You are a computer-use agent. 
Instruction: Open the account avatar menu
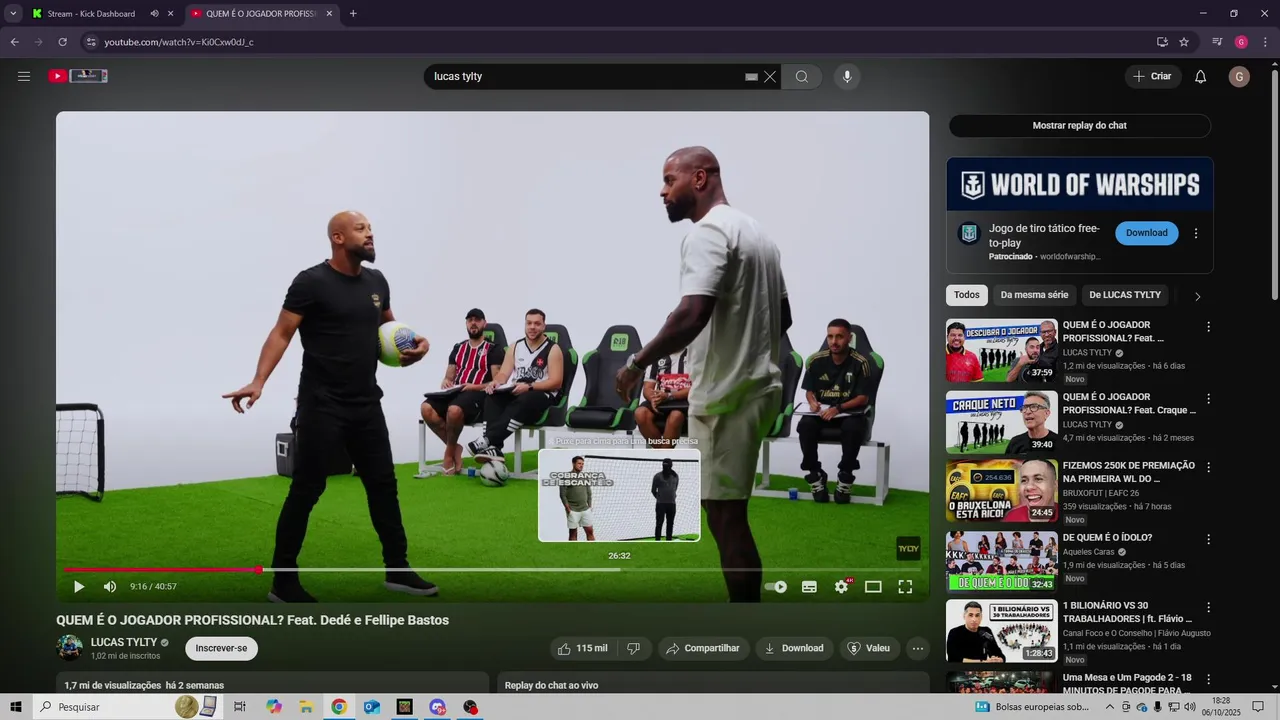(1239, 77)
